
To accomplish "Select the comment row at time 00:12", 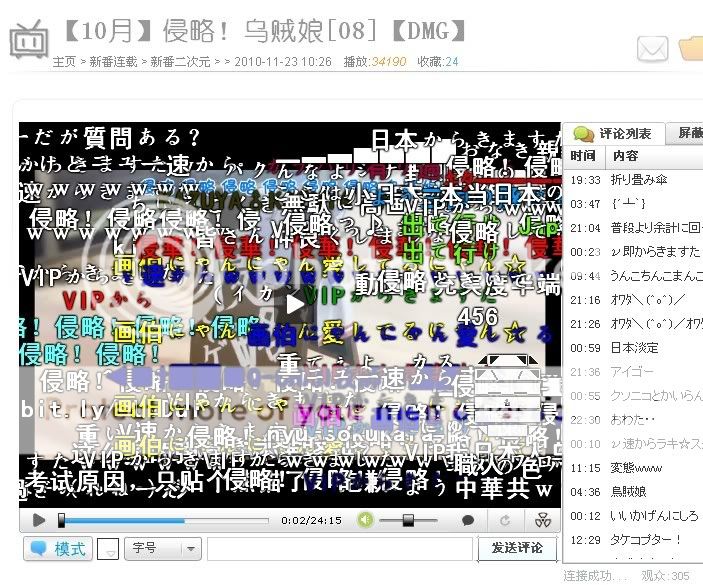I will click(x=633, y=516).
